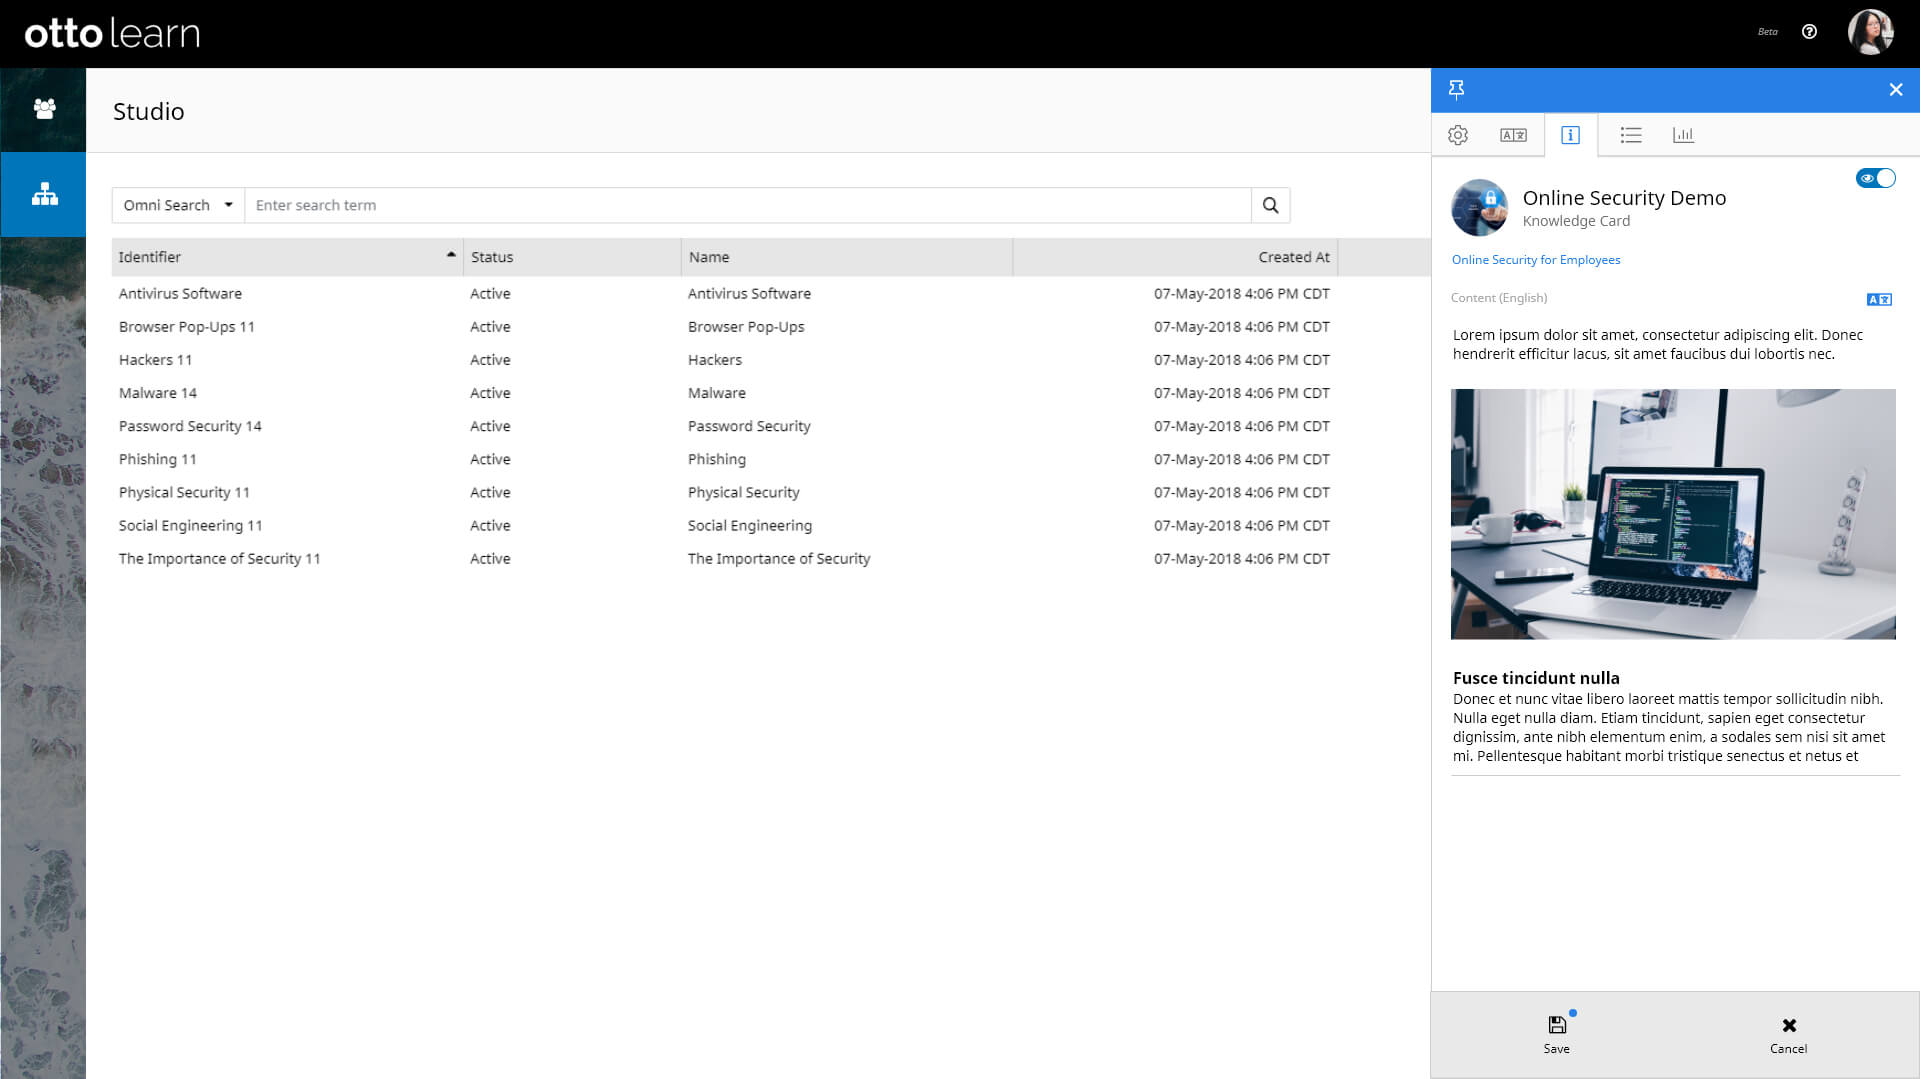Close the side panel with X
The height and width of the screenshot is (1079, 1920).
[1895, 90]
